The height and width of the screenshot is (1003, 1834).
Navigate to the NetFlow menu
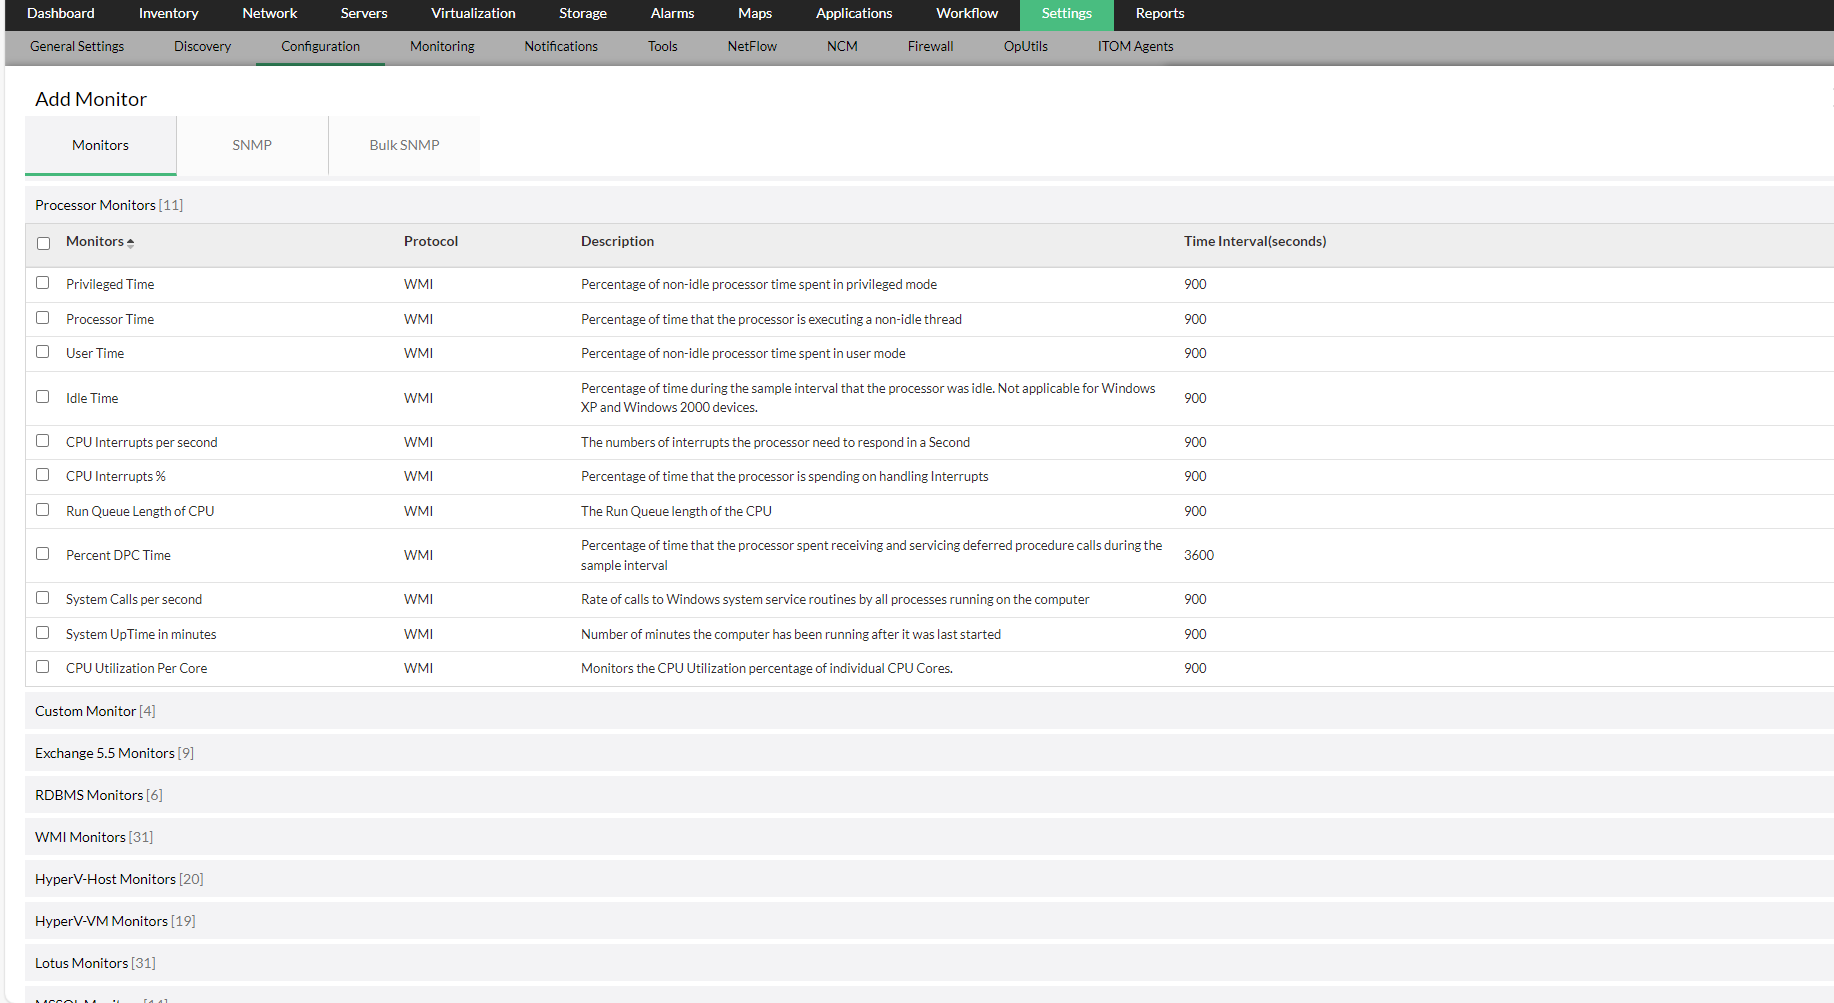coord(751,46)
